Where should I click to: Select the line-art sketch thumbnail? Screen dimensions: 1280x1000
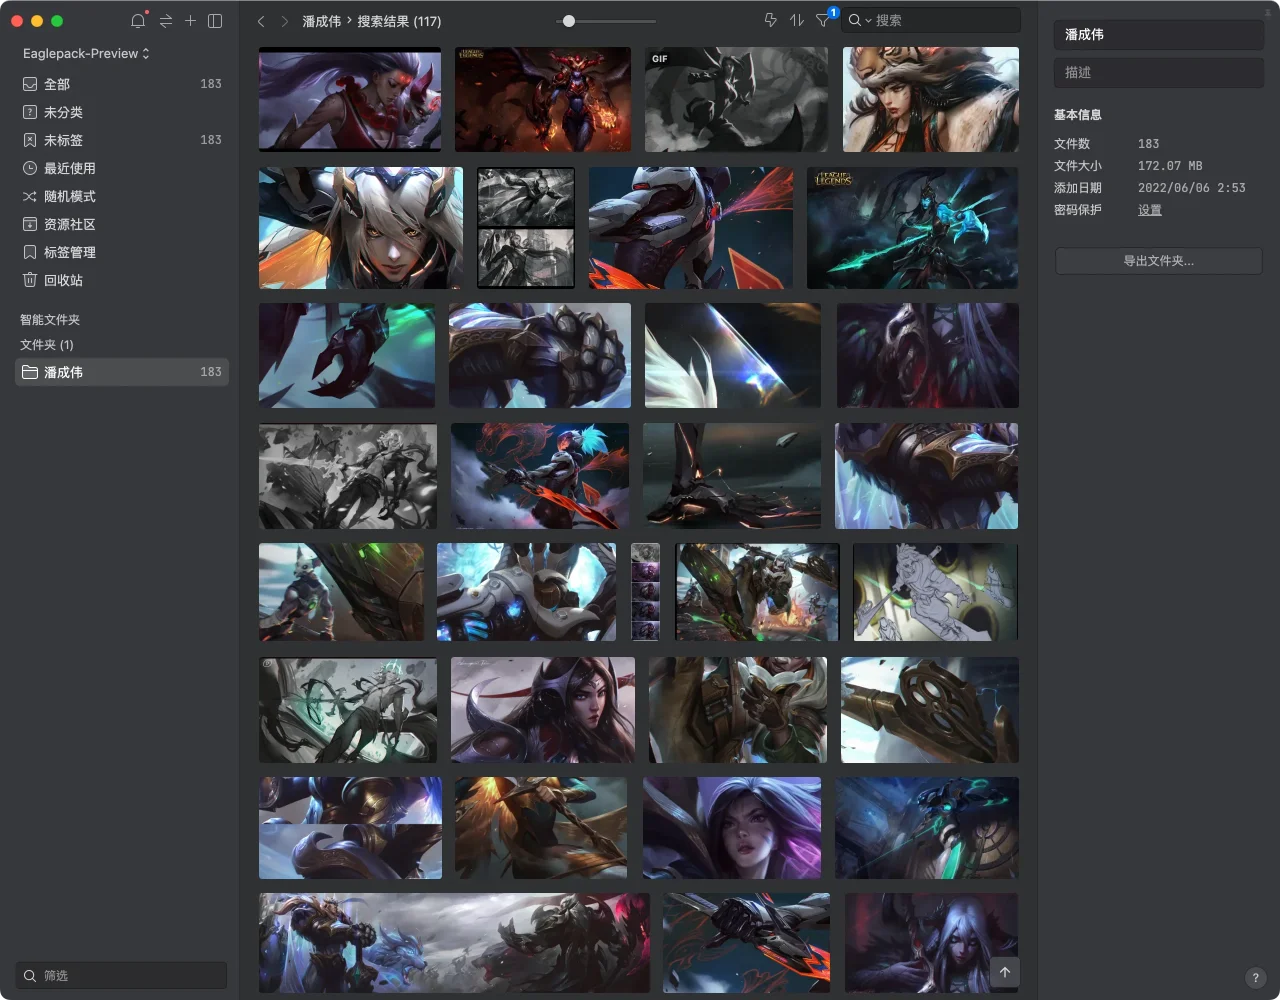(935, 592)
